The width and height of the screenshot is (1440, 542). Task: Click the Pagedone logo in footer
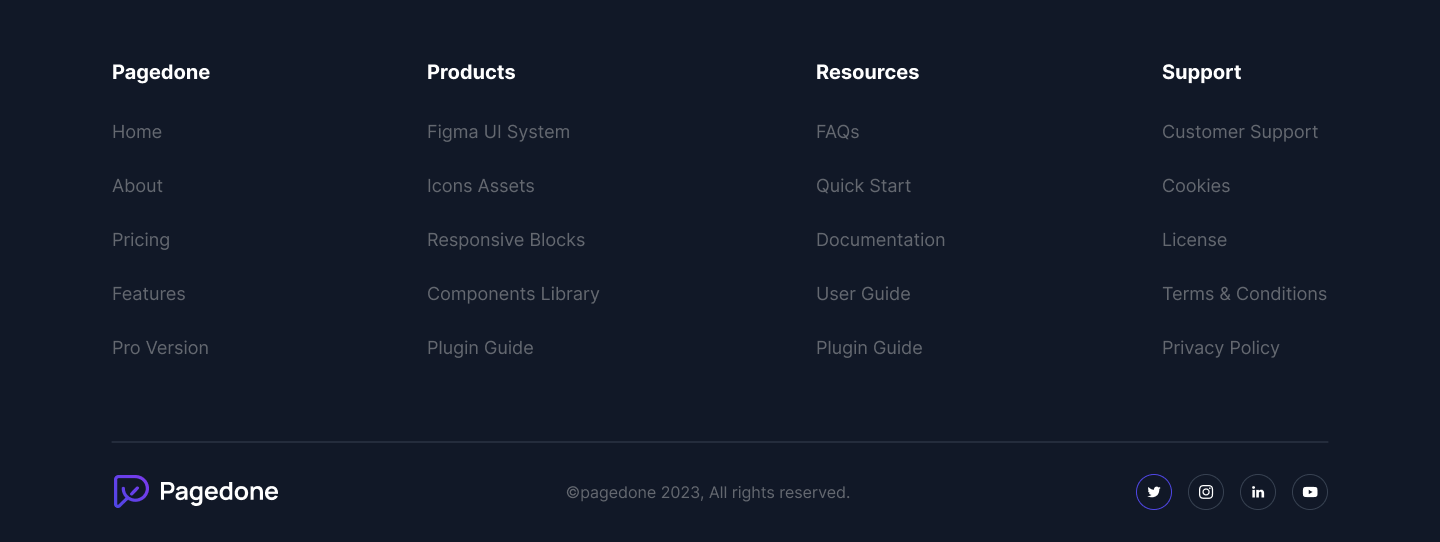(196, 492)
